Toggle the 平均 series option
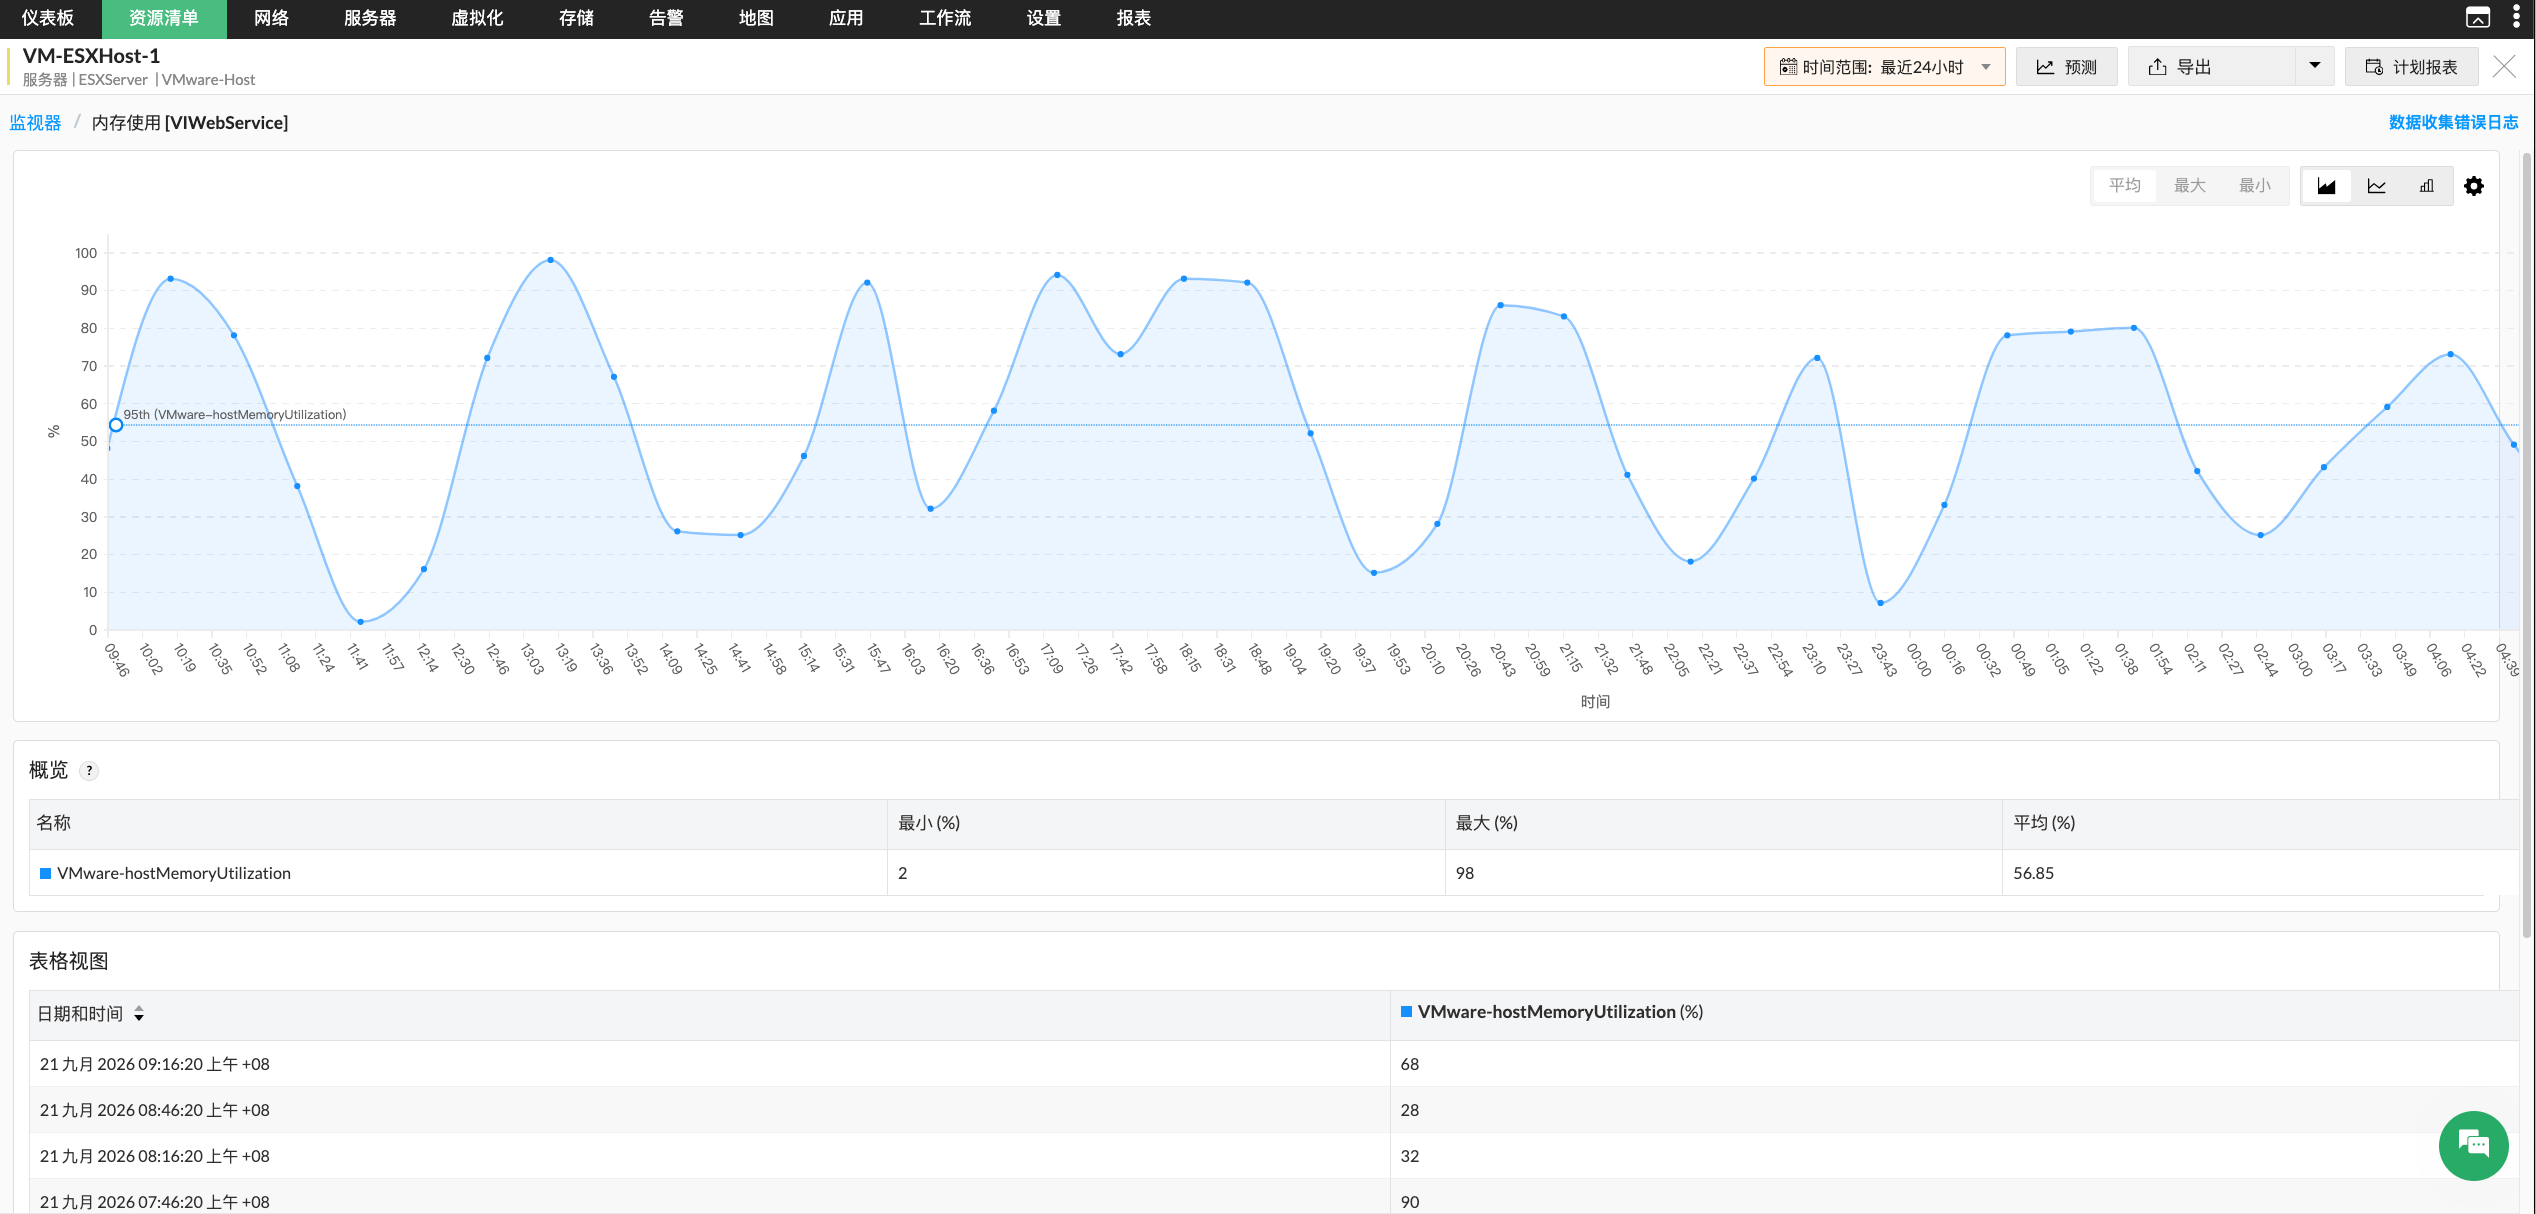The height and width of the screenshot is (1214, 2536). coord(2125,186)
